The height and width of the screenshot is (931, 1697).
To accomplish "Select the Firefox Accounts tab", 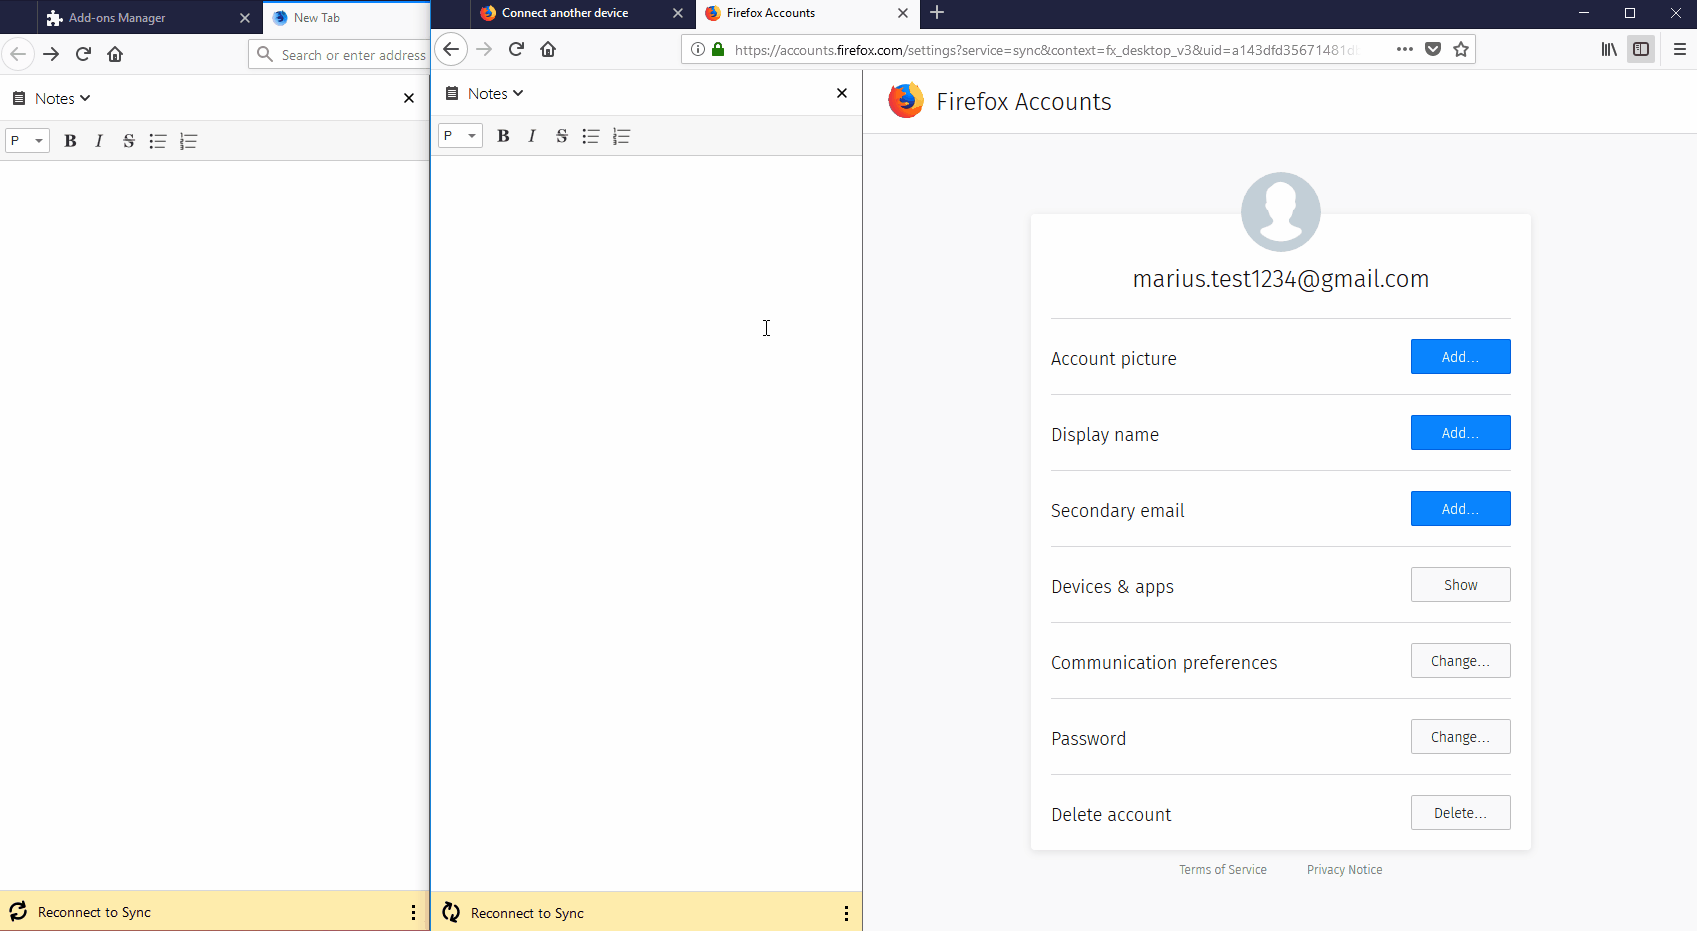I will pos(807,13).
